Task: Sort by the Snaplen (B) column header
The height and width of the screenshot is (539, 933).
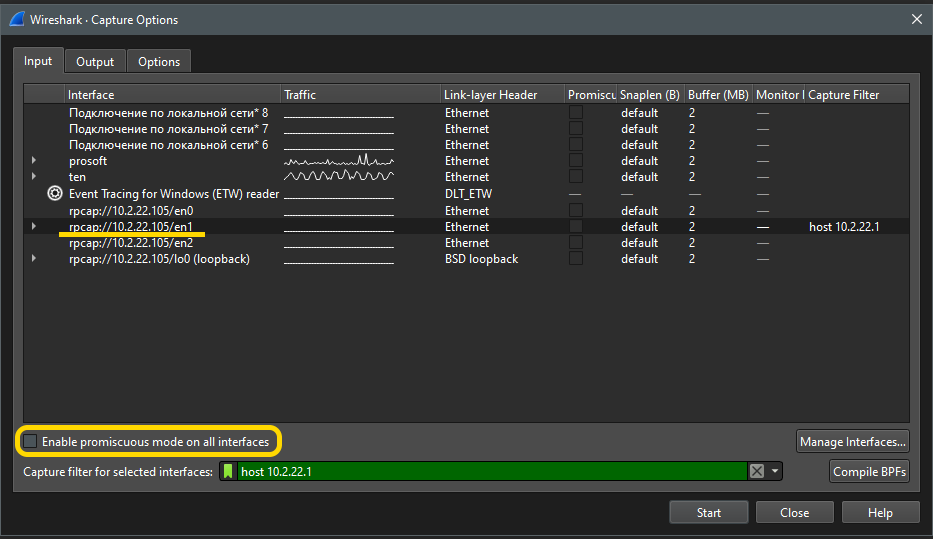Action: coord(650,95)
